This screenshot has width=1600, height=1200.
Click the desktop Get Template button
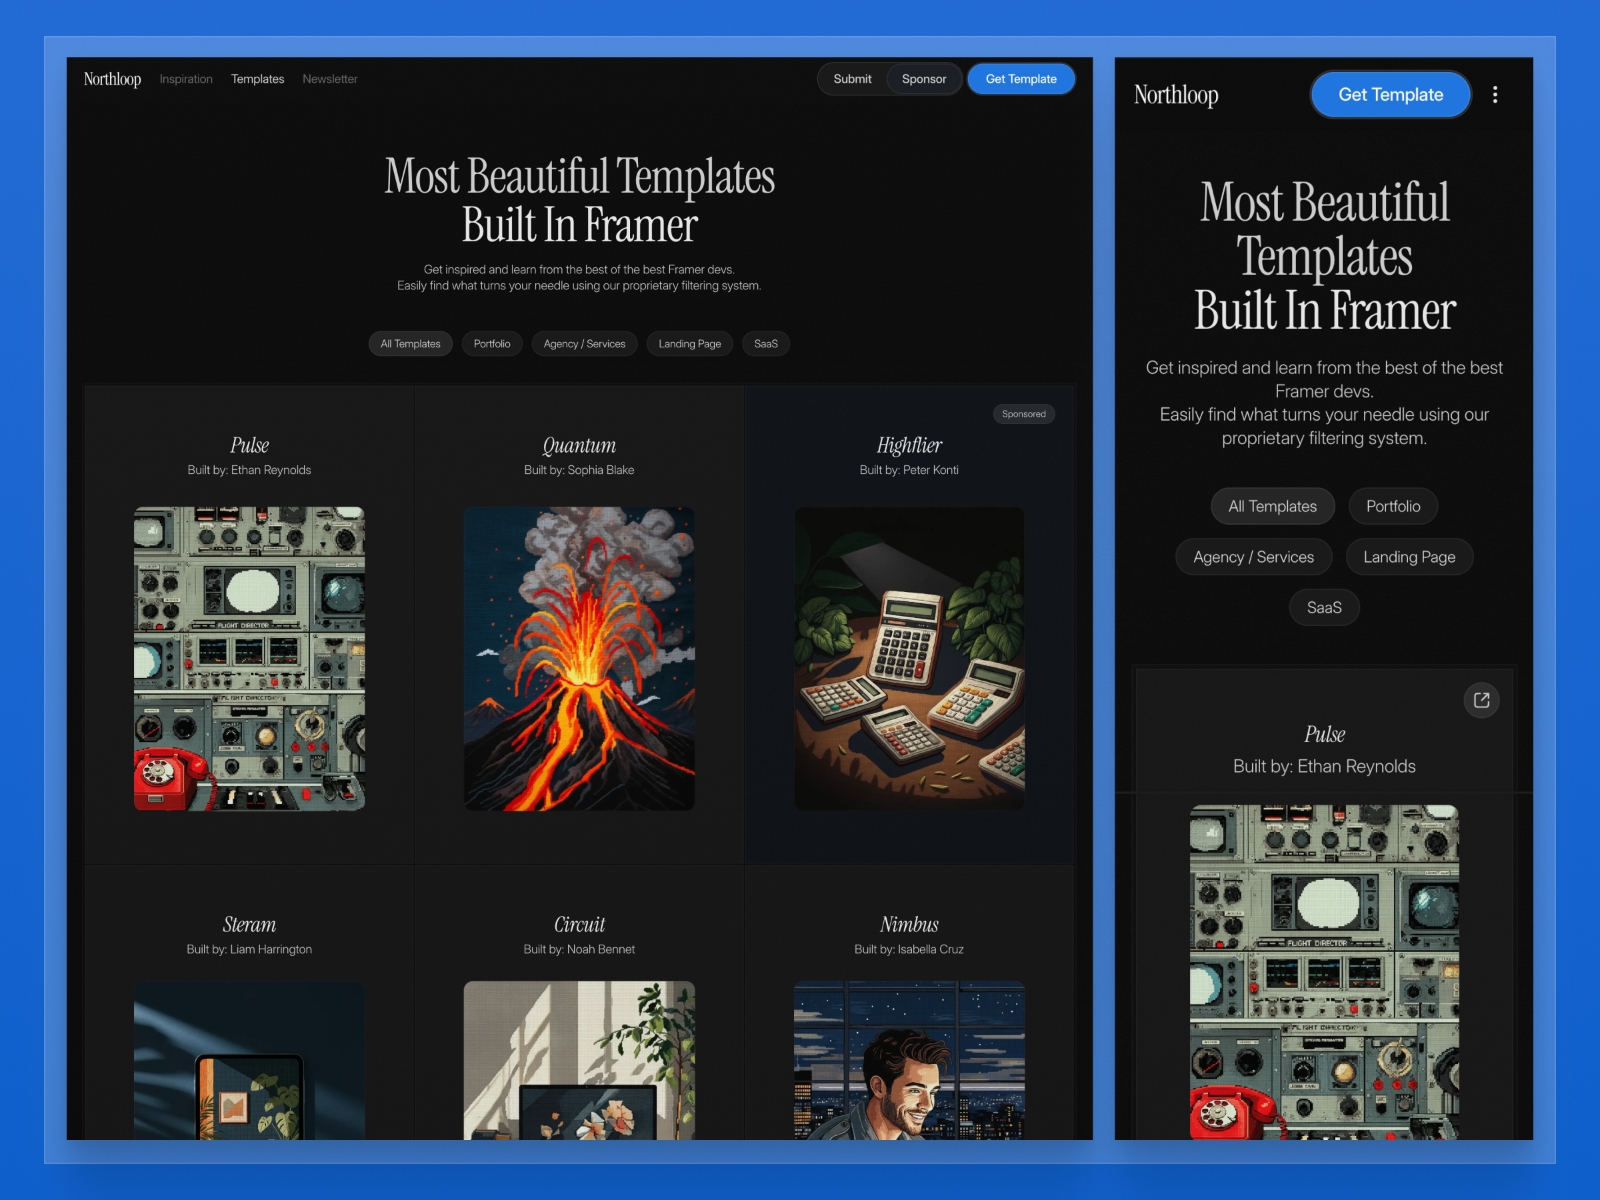coord(1020,79)
